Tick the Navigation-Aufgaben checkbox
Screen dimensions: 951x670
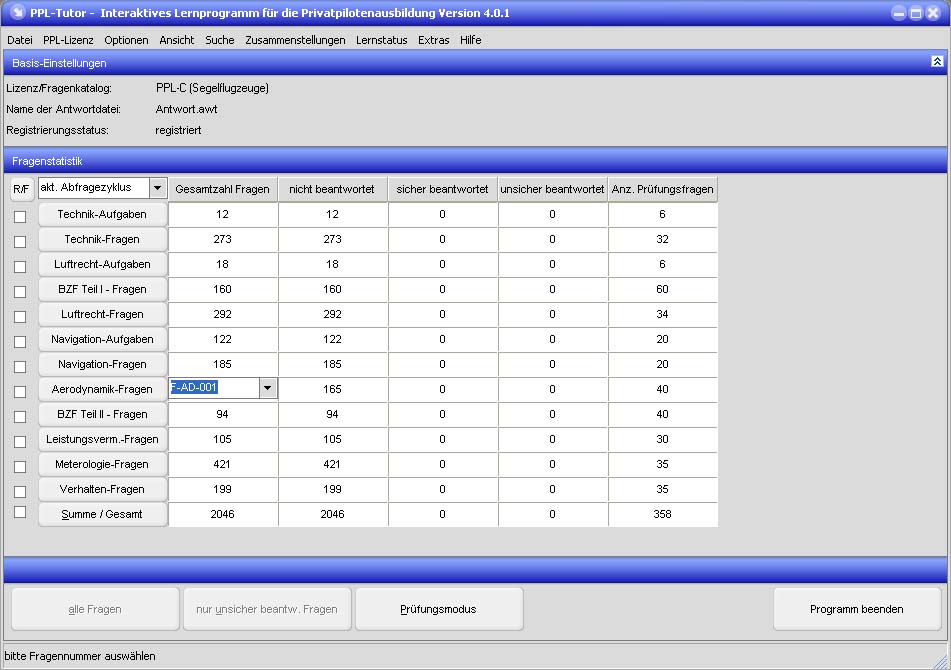(20, 341)
